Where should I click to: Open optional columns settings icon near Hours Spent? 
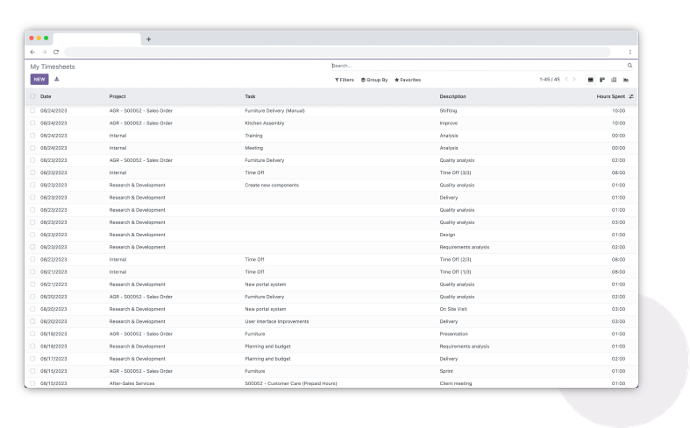631,96
